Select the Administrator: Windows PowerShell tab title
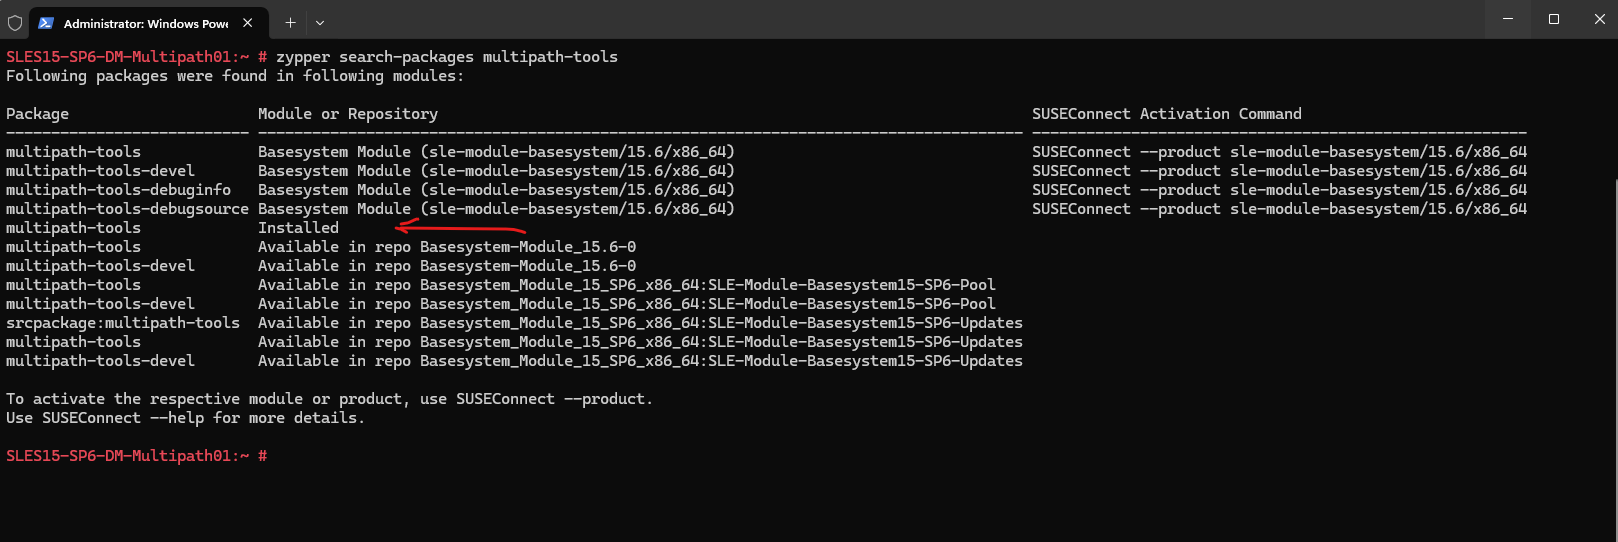Viewport: 1618px width, 542px height. pos(145,23)
